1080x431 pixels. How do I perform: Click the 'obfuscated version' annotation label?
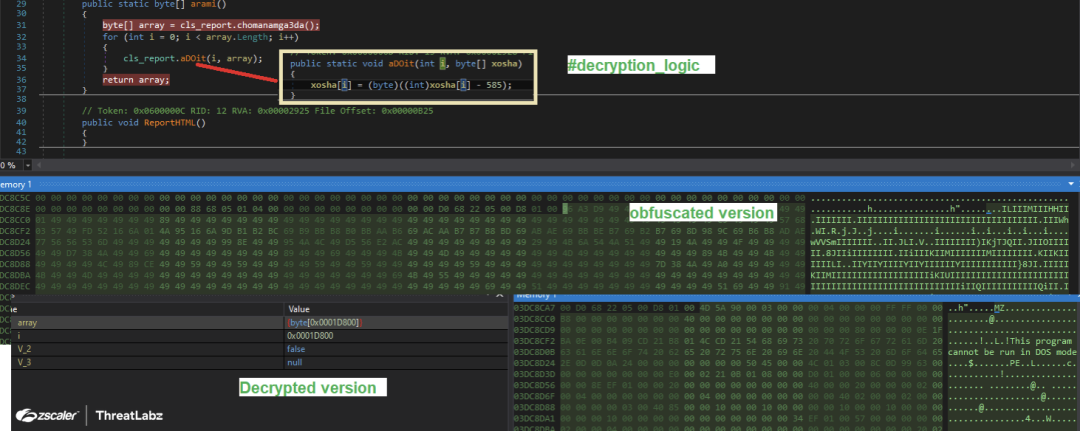701,213
